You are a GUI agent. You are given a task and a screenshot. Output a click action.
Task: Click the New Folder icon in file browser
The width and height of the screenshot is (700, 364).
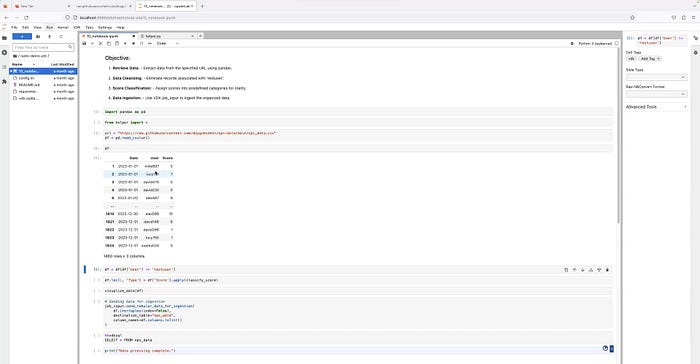point(38,37)
